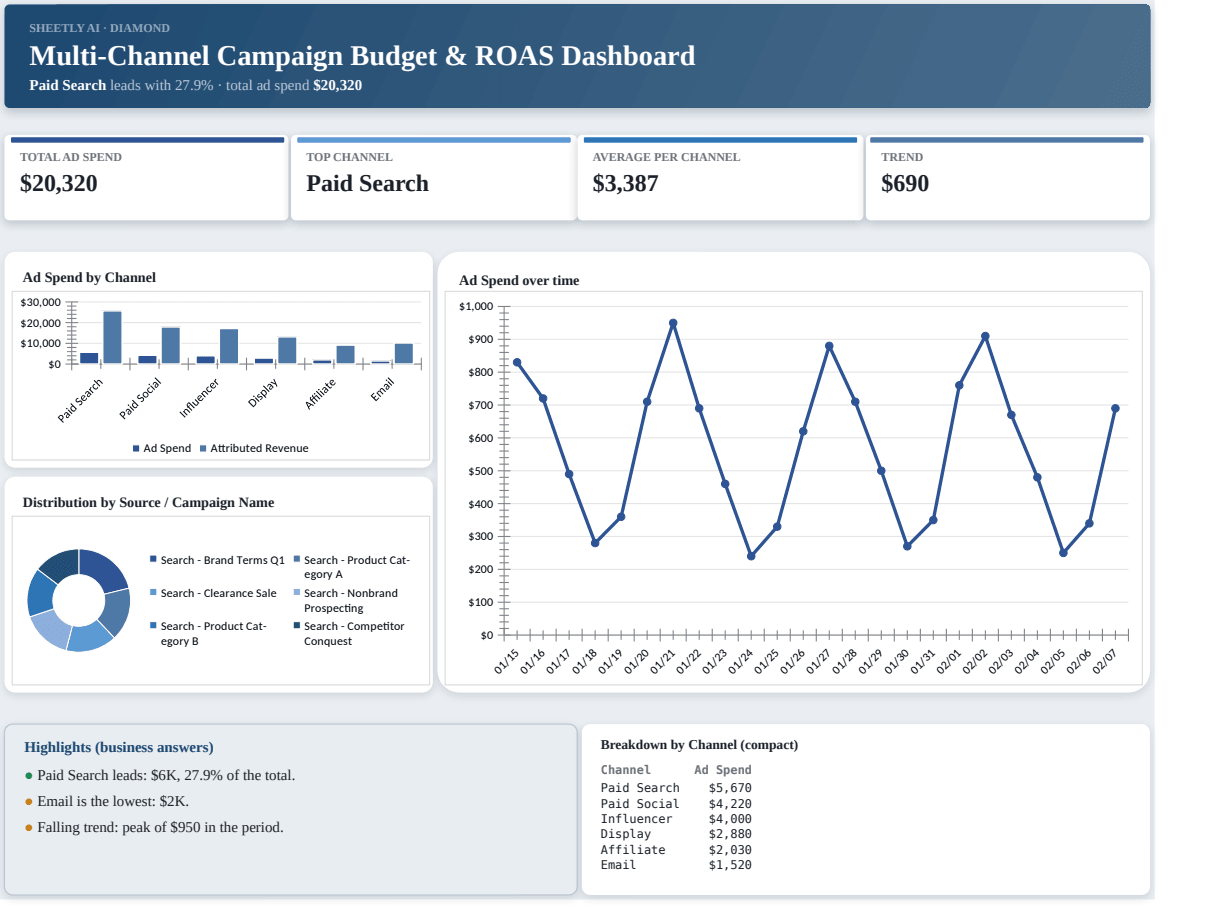Click the Ad Spend legend swatch
1227x922 pixels.
[x=136, y=449]
